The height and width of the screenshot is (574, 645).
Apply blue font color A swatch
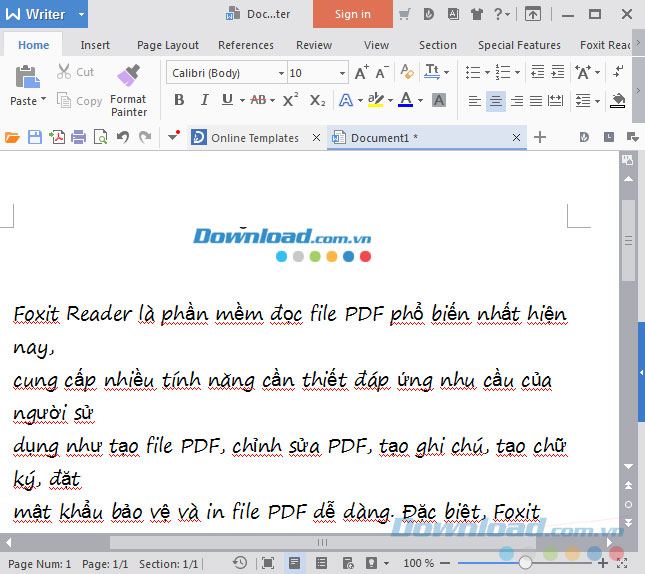[x=406, y=100]
